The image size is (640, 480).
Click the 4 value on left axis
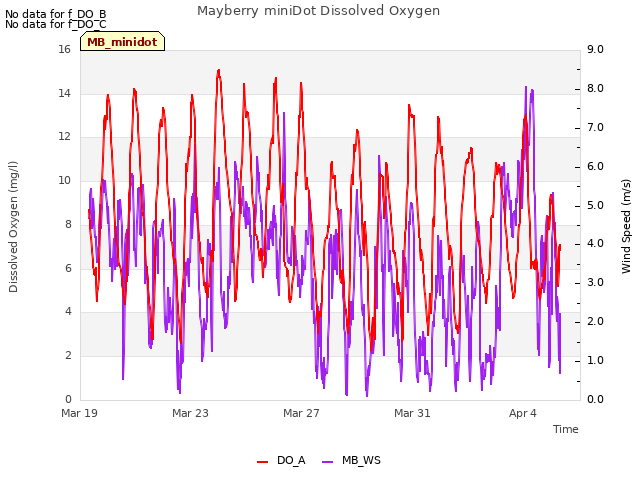68,311
